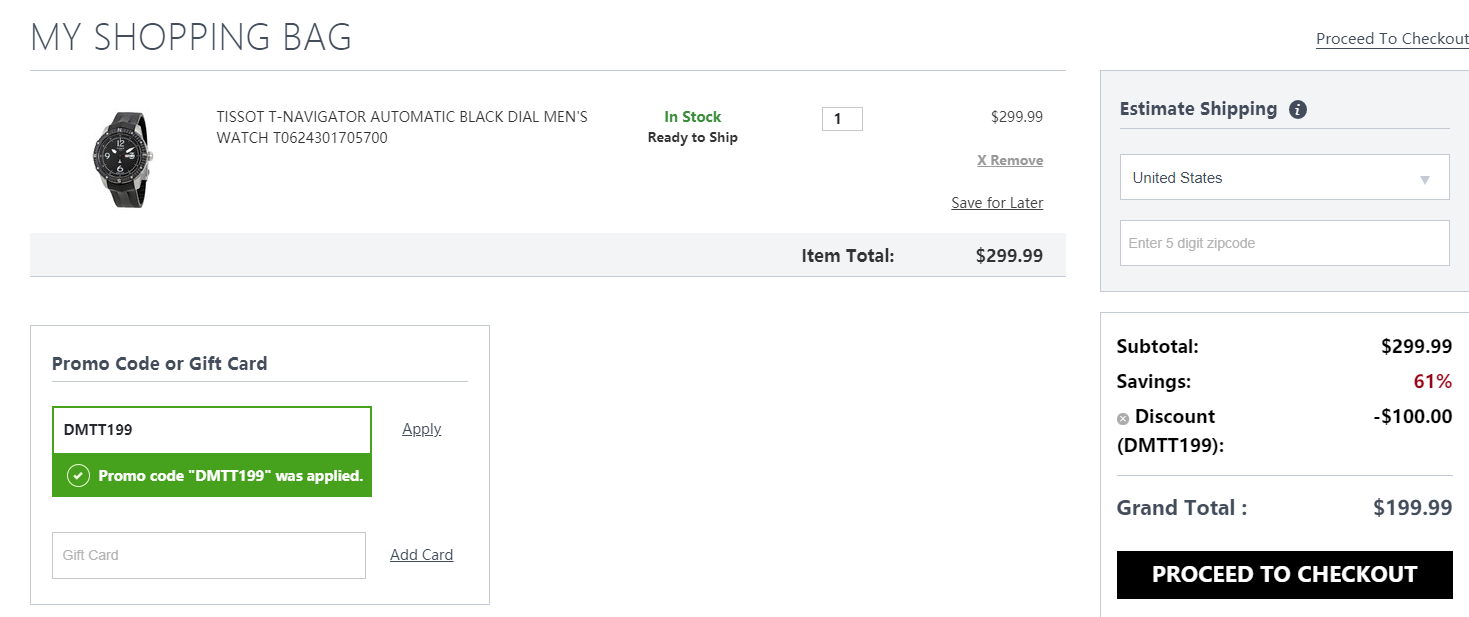
Task: Remove the Tissot watch from the bag
Action: click(1010, 160)
